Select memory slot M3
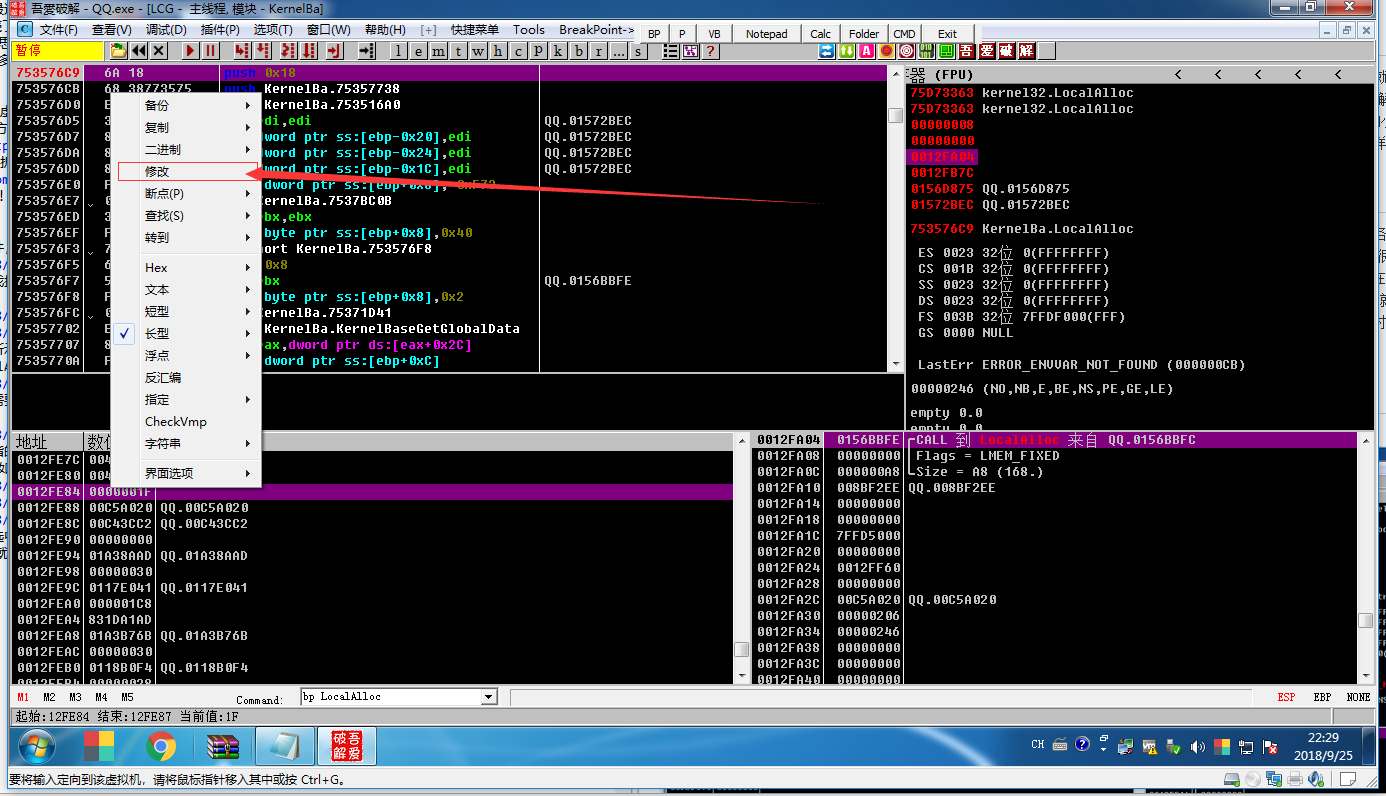 tap(75, 697)
